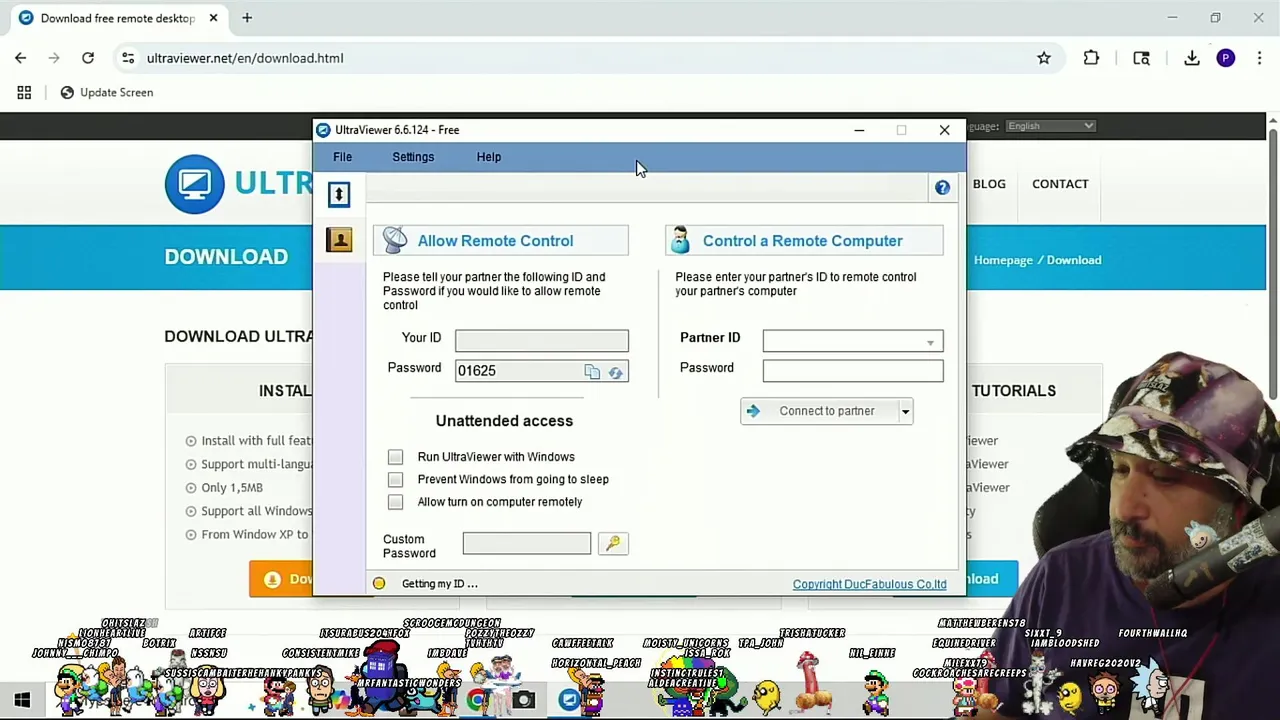
Task: Click the Getting my ID status text
Action: pyautogui.click(x=439, y=584)
